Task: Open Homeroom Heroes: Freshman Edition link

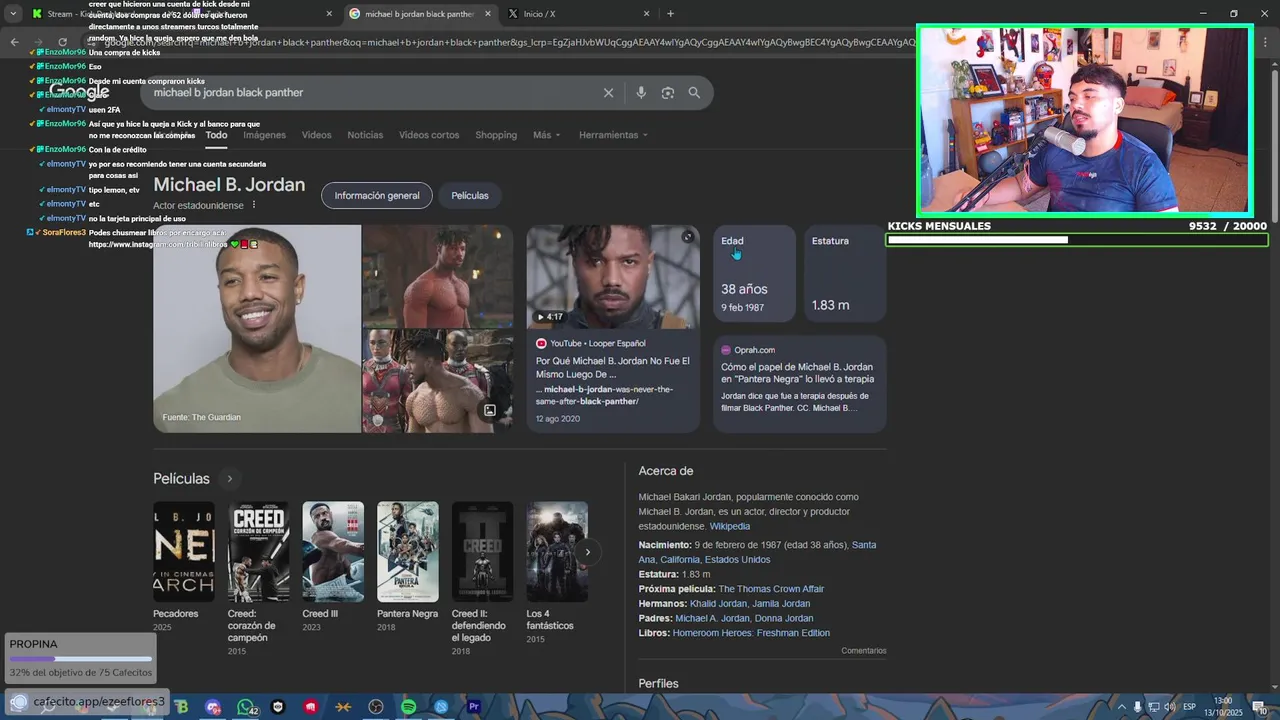Action: click(751, 633)
